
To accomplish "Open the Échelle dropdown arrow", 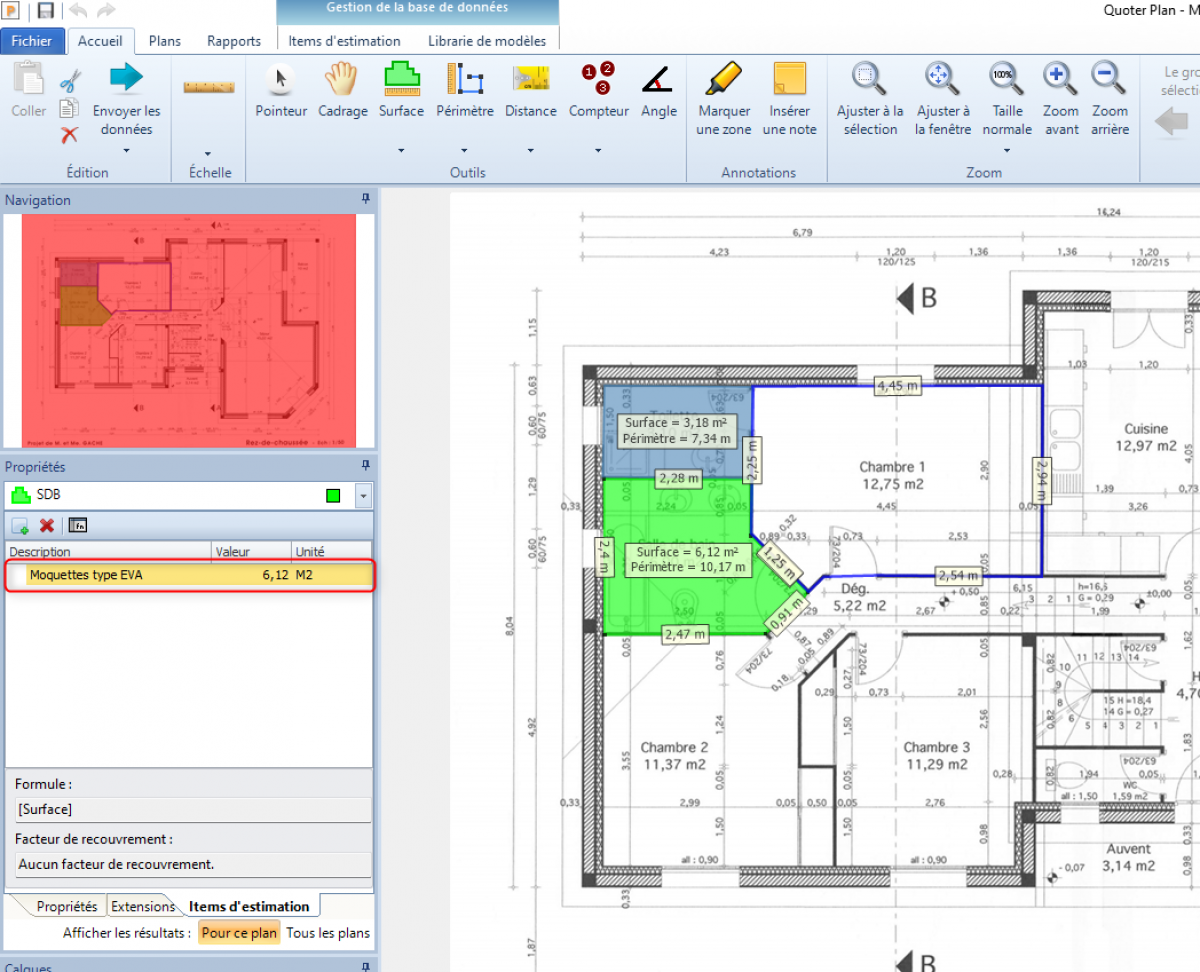I will tap(208, 153).
